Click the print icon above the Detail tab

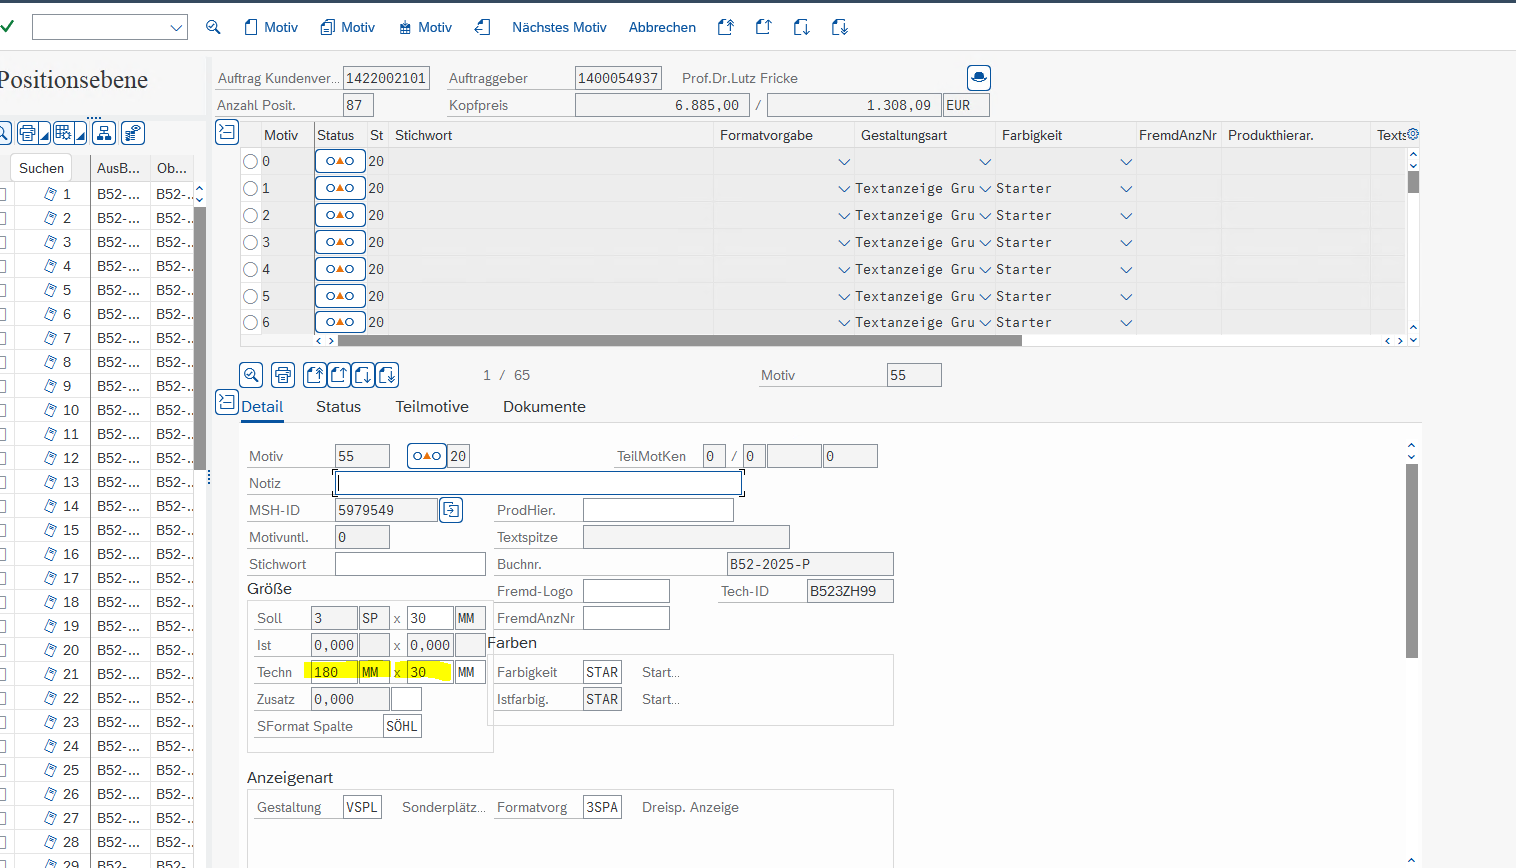pos(283,375)
